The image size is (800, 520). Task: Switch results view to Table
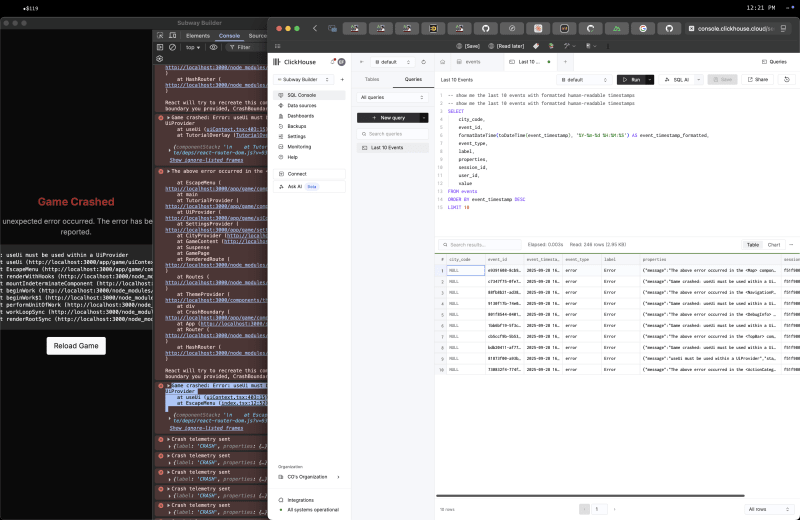tap(752, 244)
